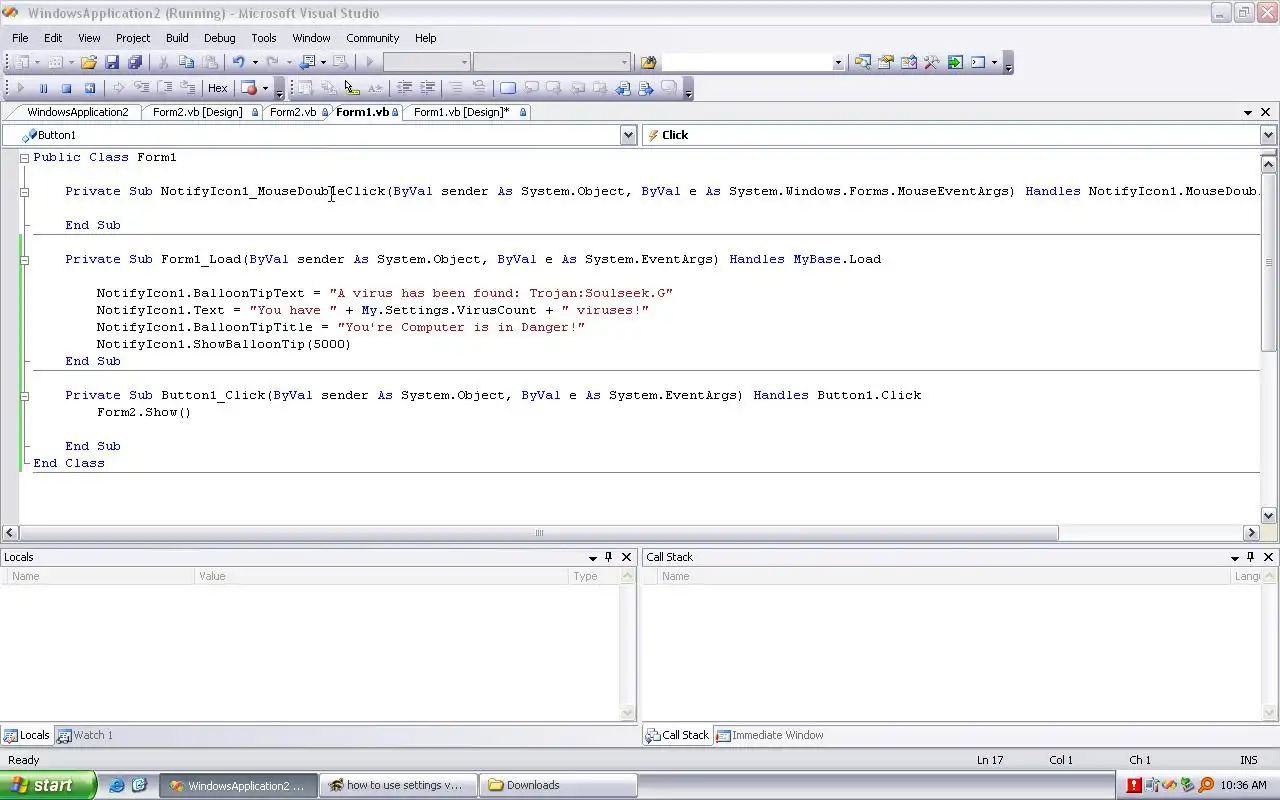Image resolution: width=1280 pixels, height=800 pixels.
Task: Open the Downloads taskbar button
Action: coord(558,785)
